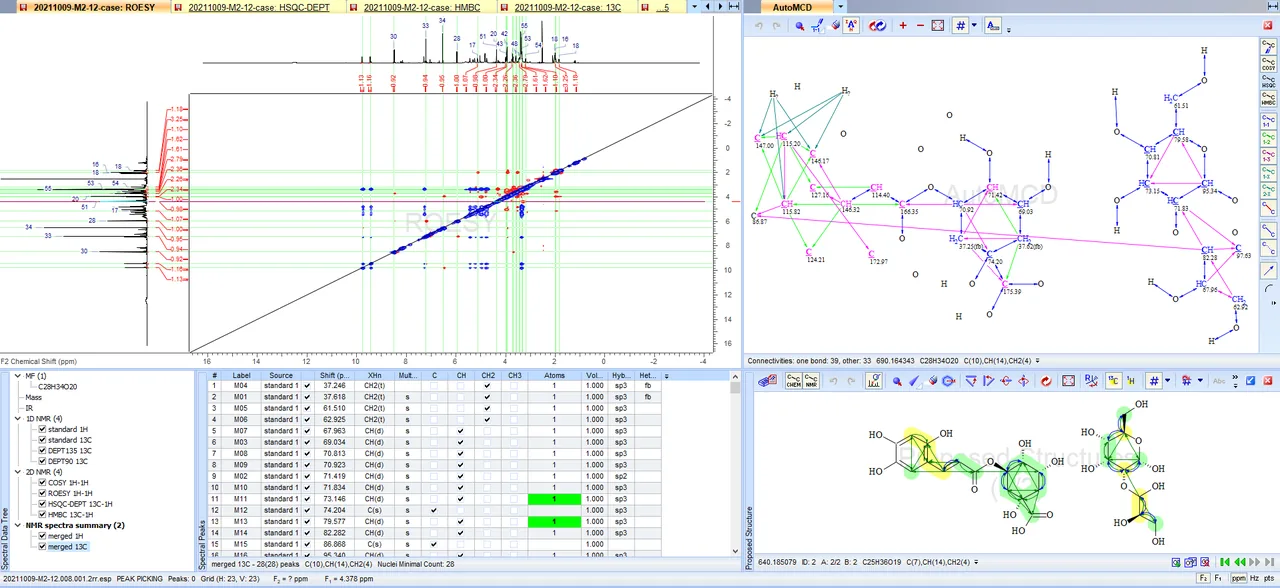The width and height of the screenshot is (1280, 588).
Task: Click the green cell in row M11
Action: pos(554,499)
